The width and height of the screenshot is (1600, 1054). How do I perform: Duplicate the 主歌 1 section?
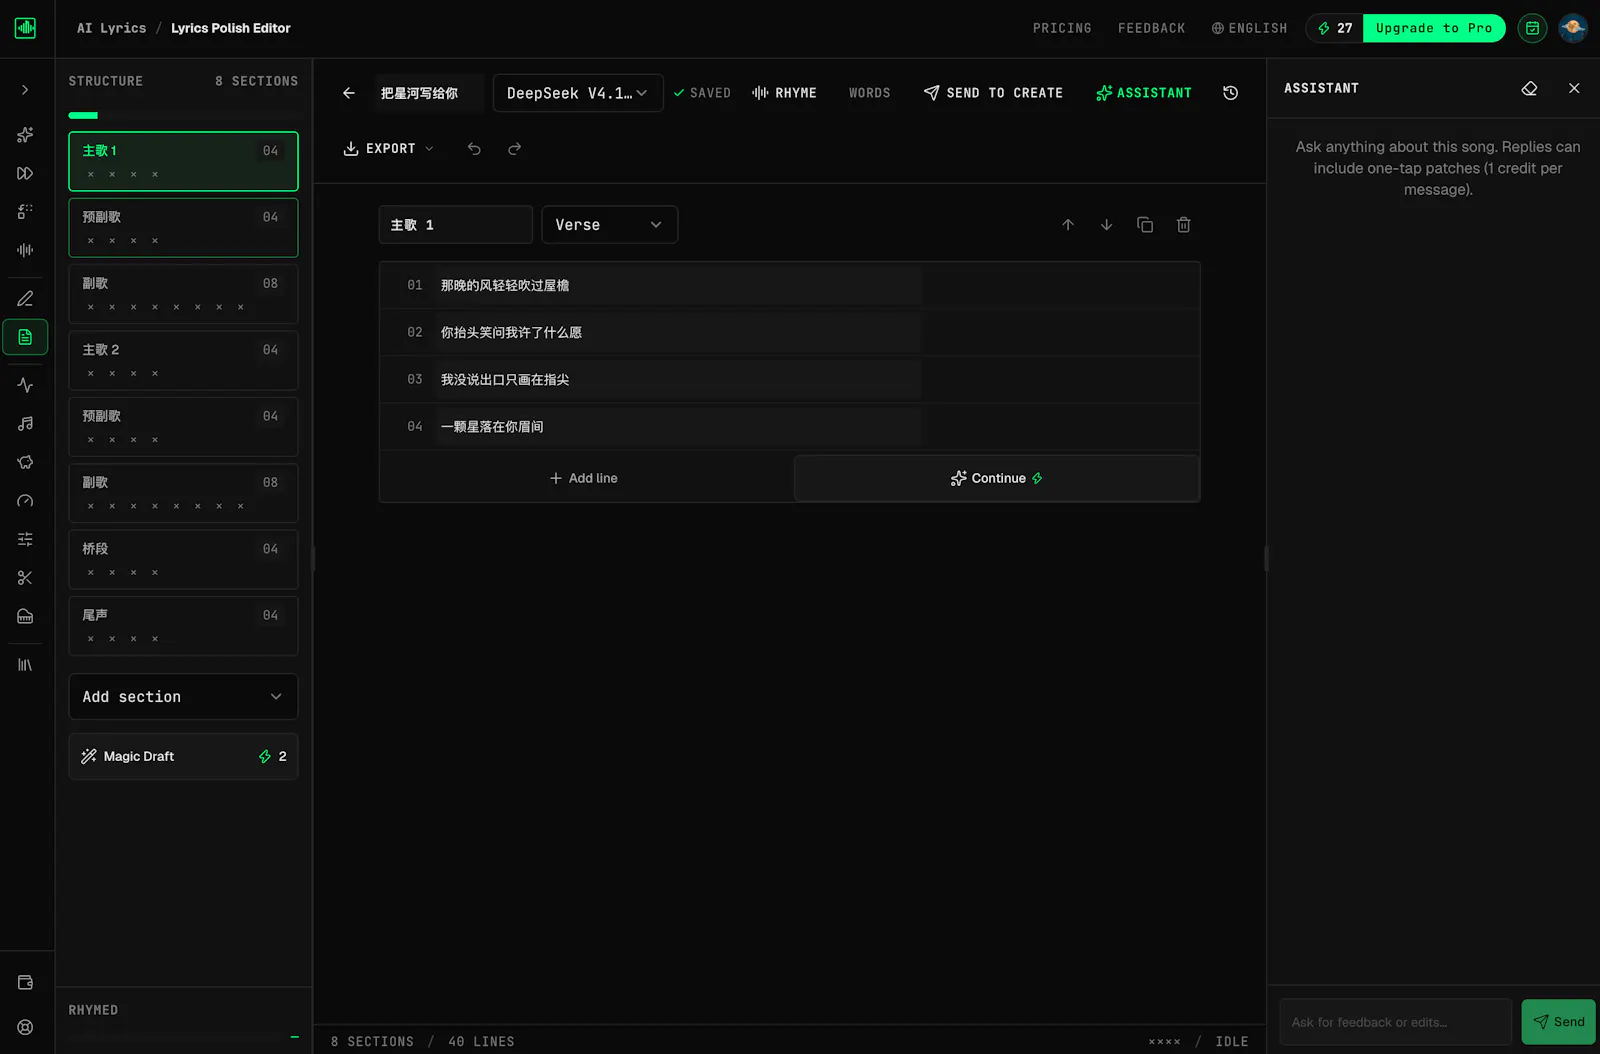(x=1145, y=225)
